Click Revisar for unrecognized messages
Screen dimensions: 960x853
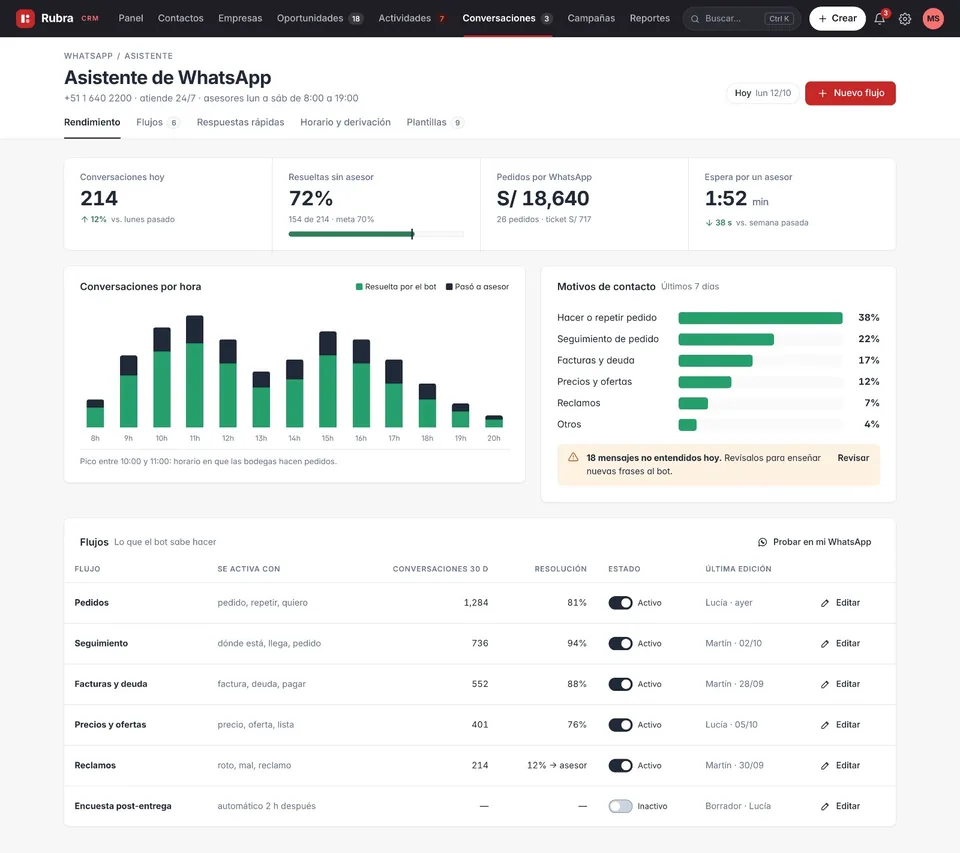(853, 458)
